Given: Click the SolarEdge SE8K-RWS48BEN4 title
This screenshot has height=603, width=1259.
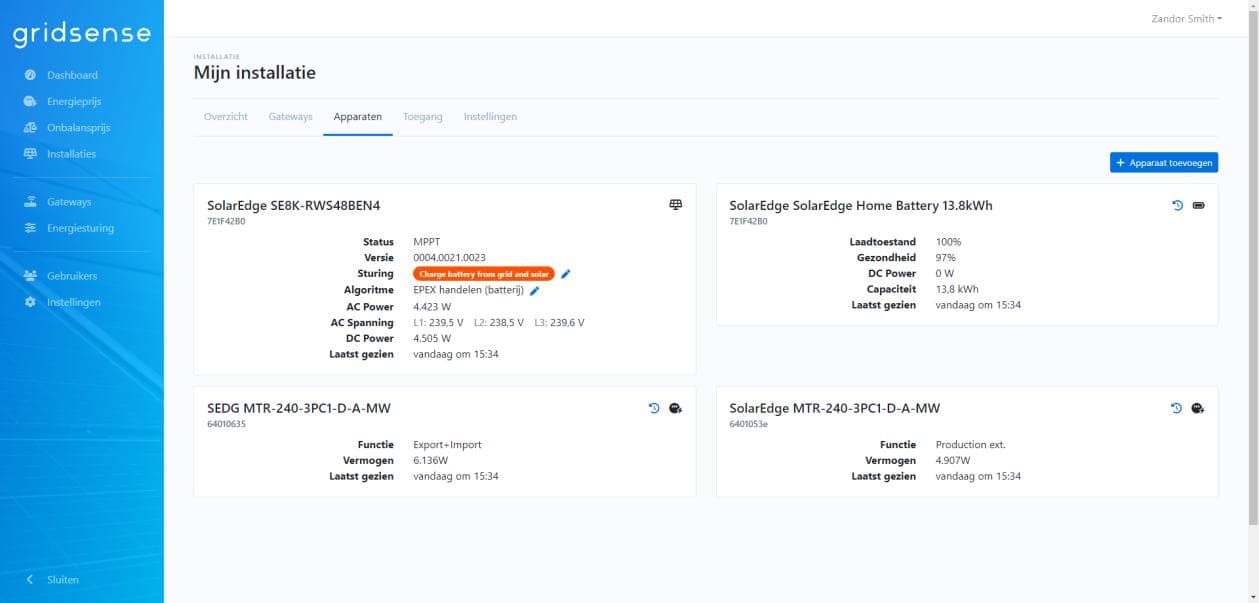Looking at the screenshot, I should coord(294,206).
